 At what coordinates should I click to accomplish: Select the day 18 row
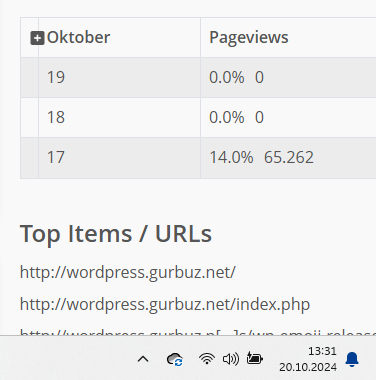198,117
